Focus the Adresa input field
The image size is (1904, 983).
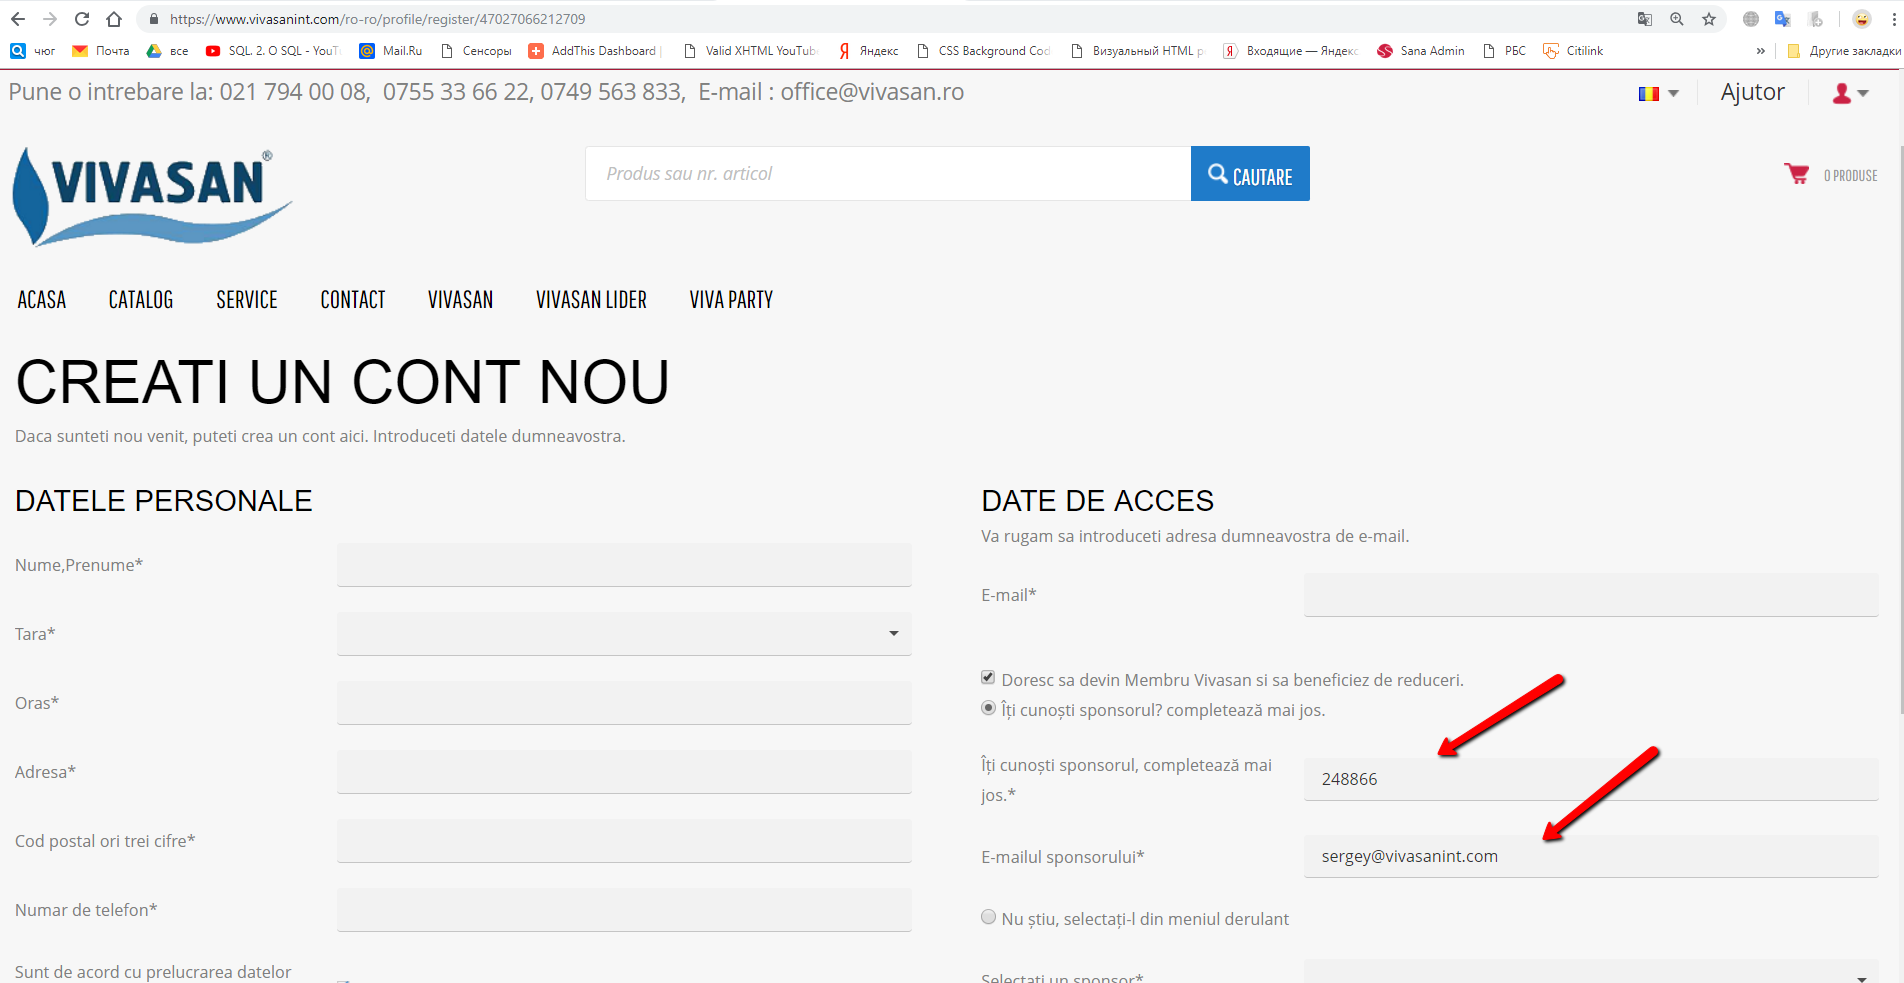pyautogui.click(x=624, y=771)
